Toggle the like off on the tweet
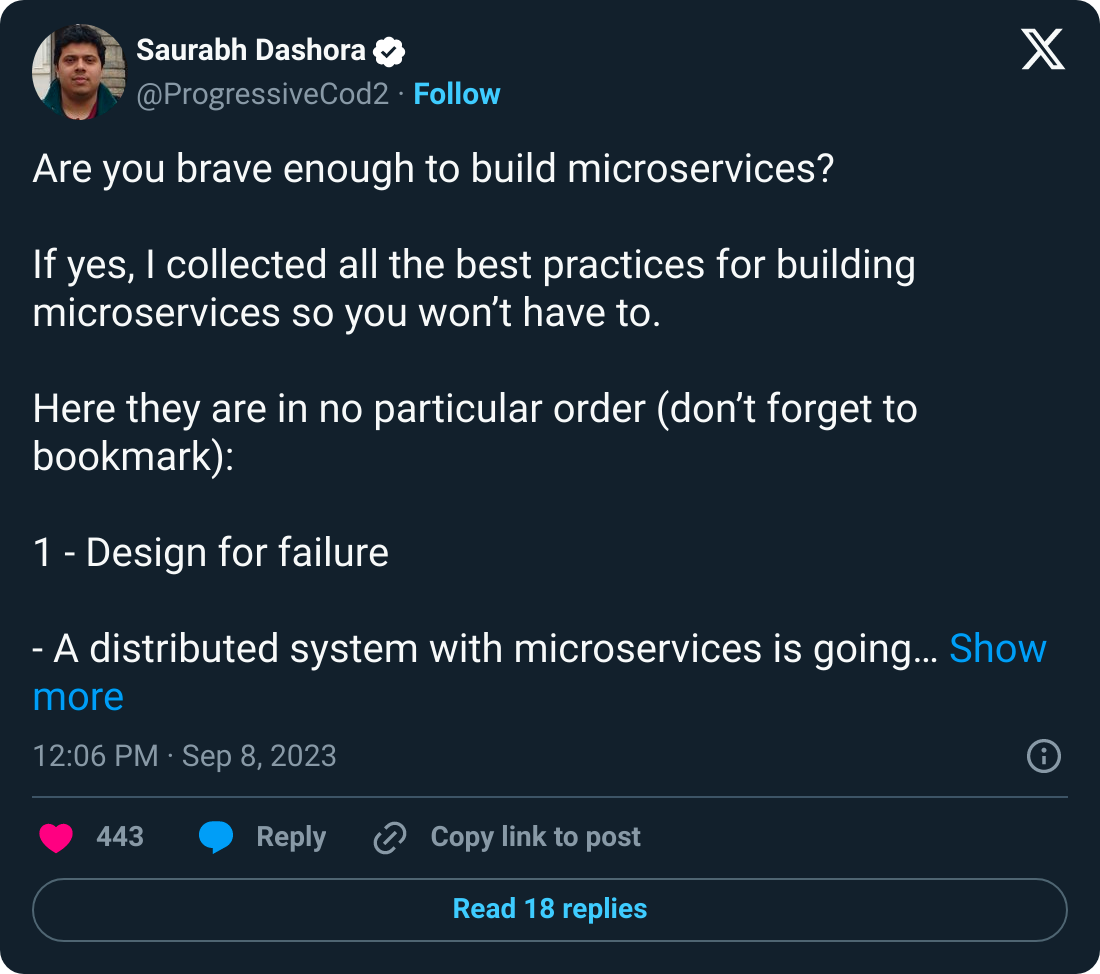Viewport: 1100px width, 974px height. (x=54, y=836)
